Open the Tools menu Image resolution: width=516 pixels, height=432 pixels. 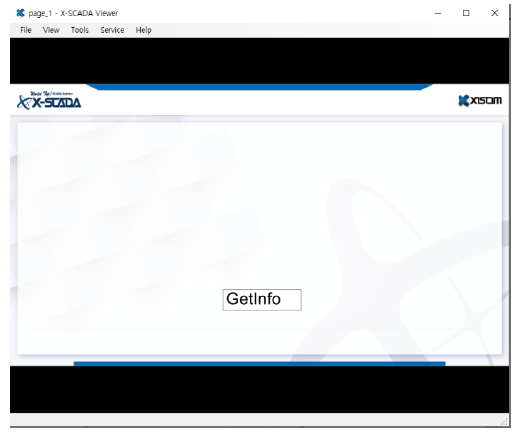80,30
